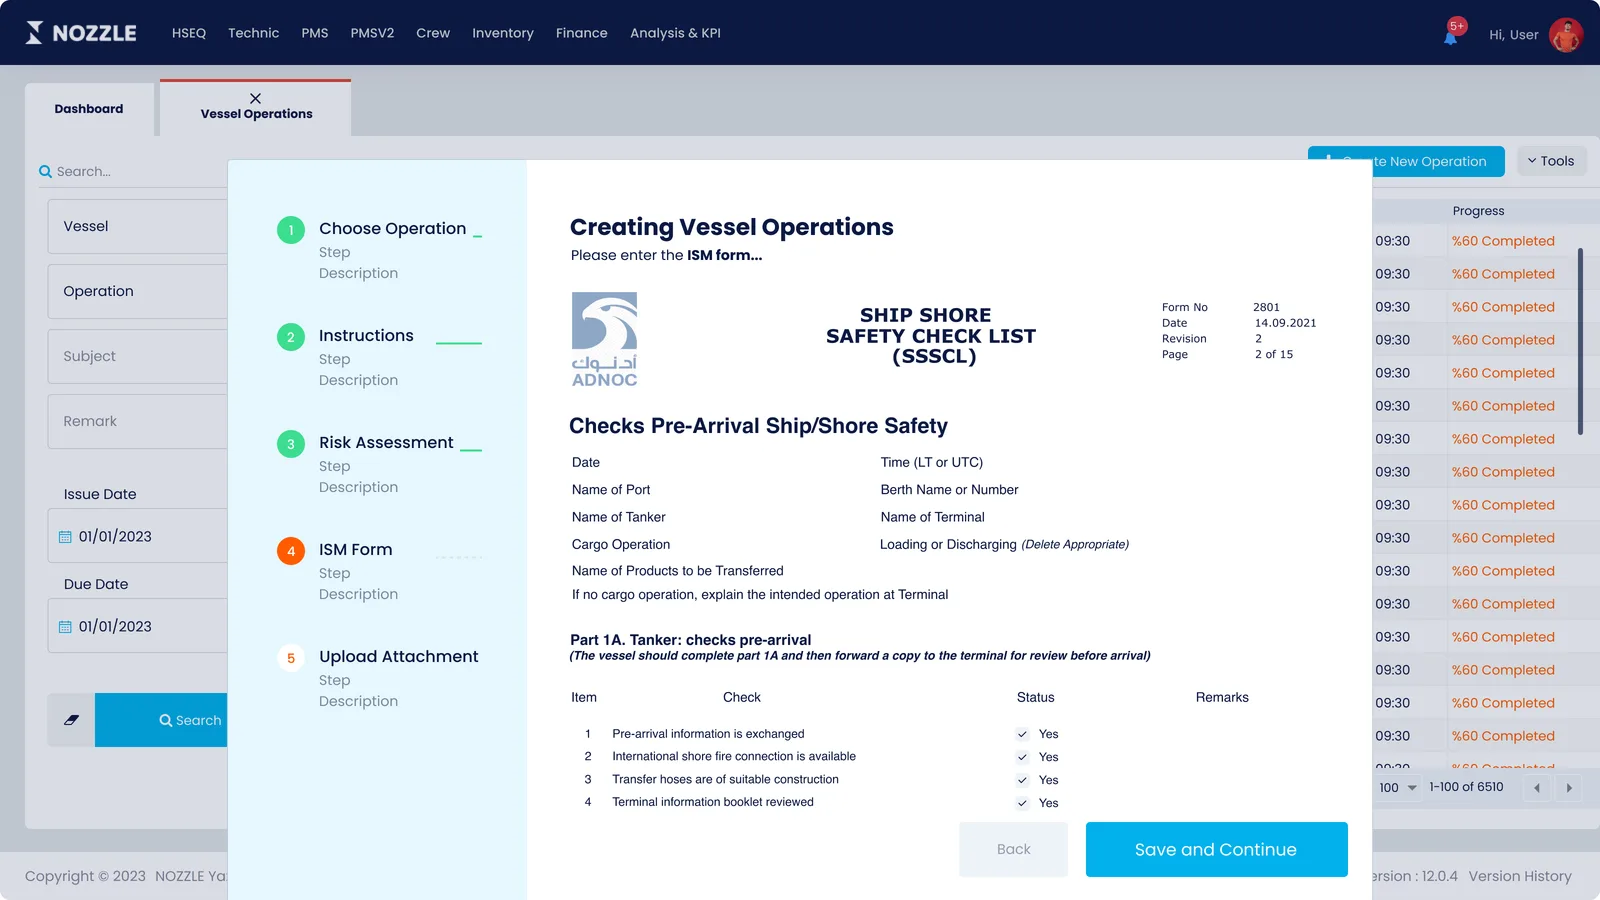The height and width of the screenshot is (900, 1600).
Task: Go to the next results page arrow
Action: [1569, 788]
